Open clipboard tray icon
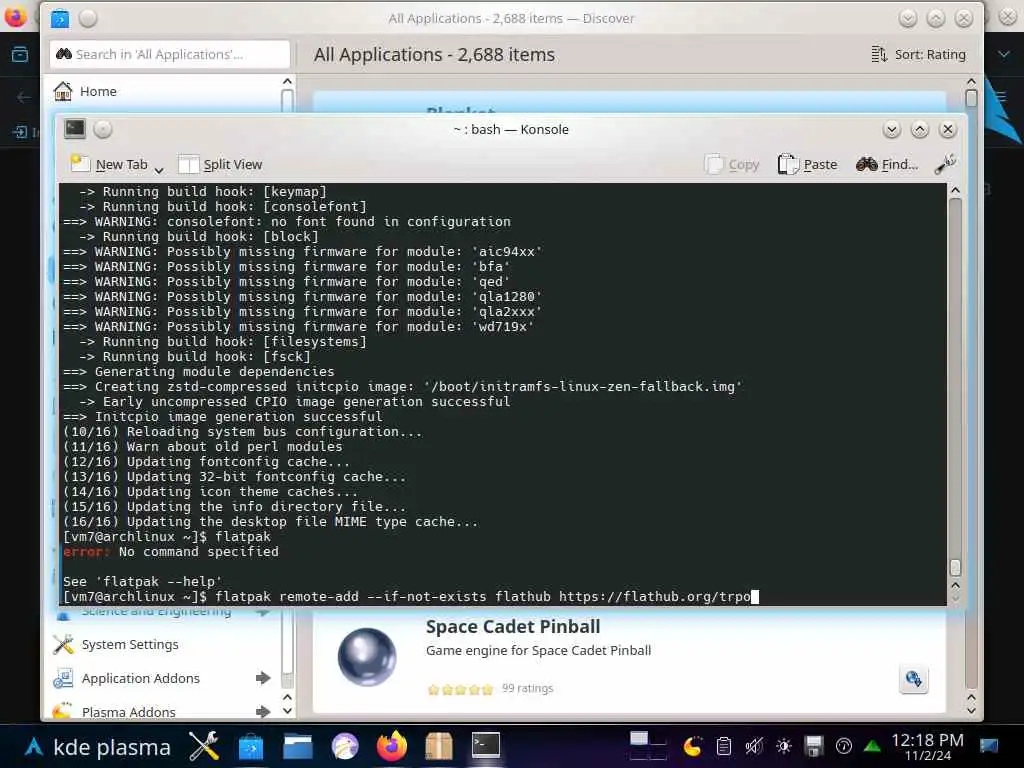The image size is (1024, 768). point(723,746)
